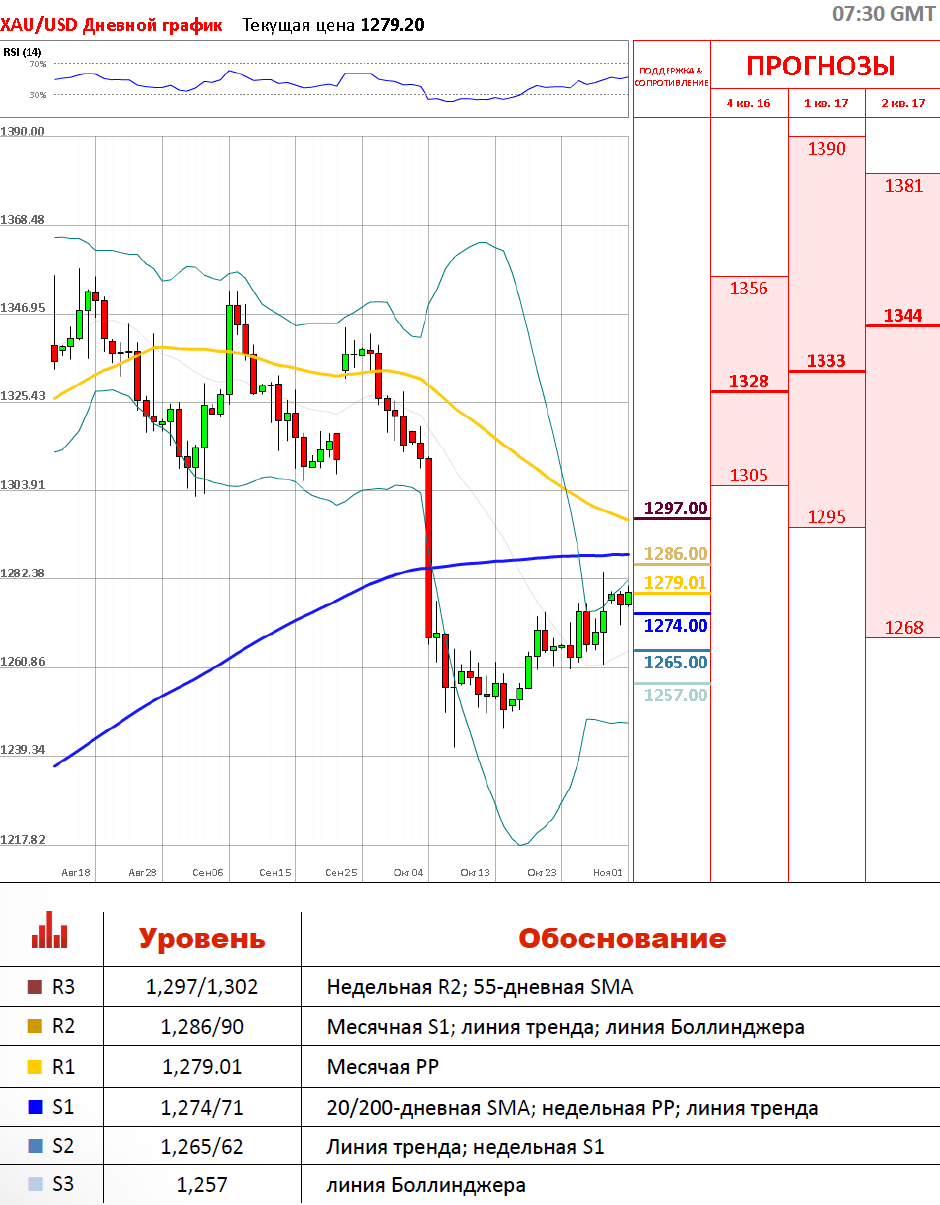The width and height of the screenshot is (940, 1205).
Task: Click the 1390 forecast maximum value
Action: (826, 149)
